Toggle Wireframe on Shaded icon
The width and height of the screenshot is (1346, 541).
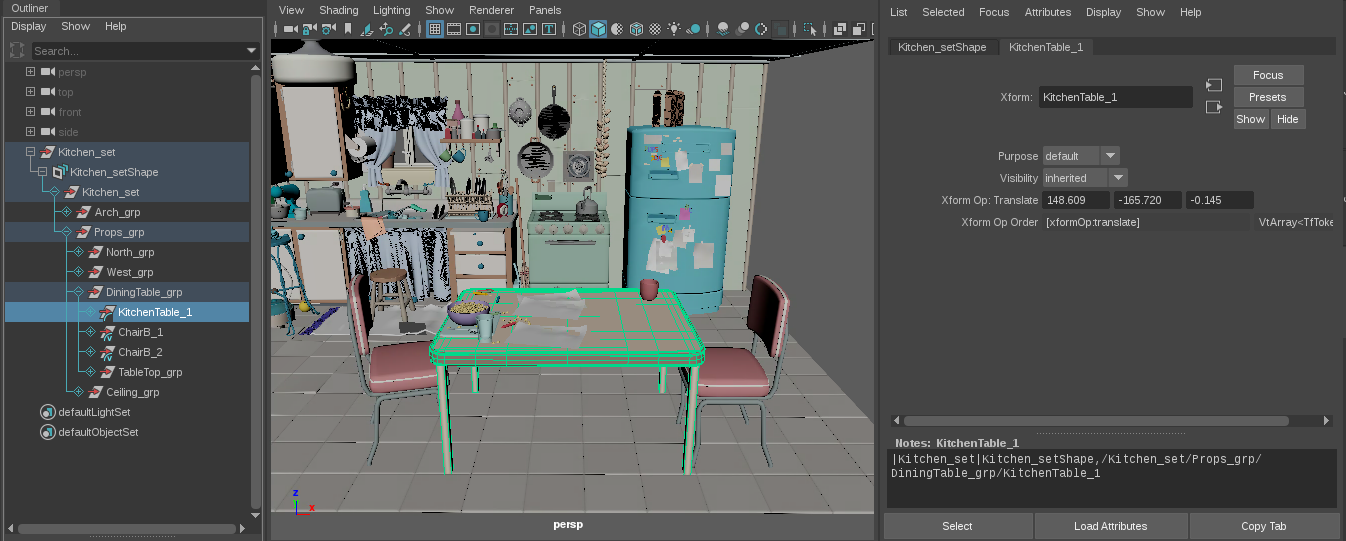click(x=636, y=29)
